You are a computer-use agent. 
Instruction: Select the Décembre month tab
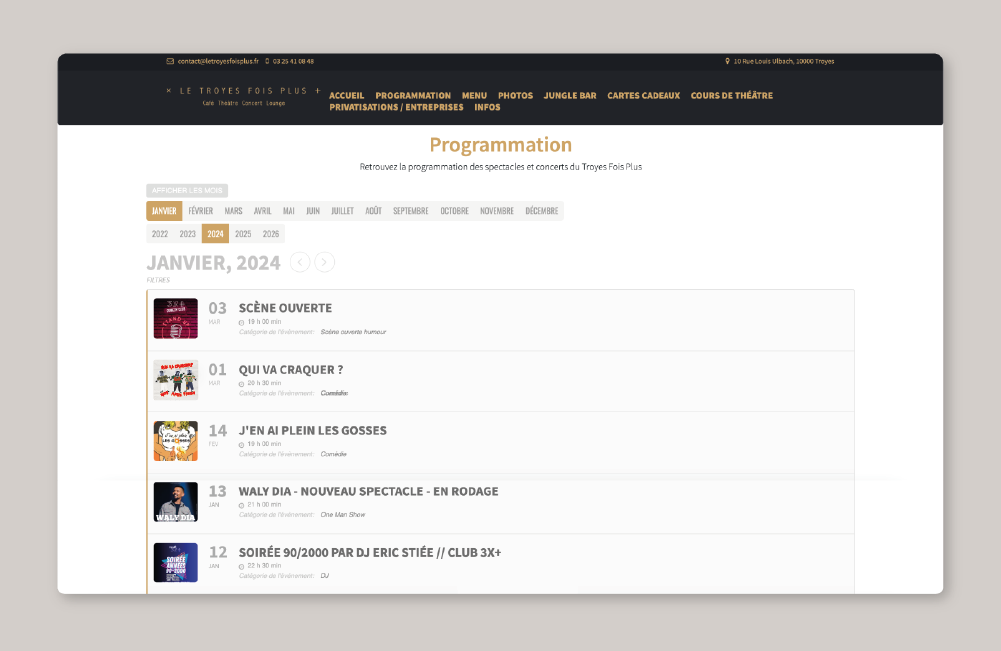[x=541, y=211]
